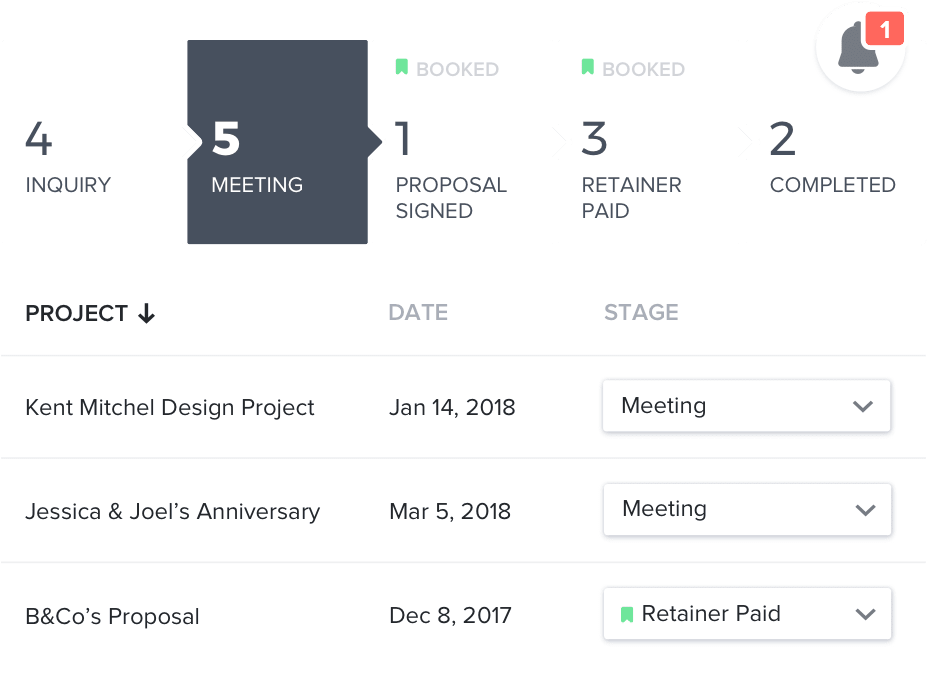Click the sort arrow next to PROJECT header
Image resolution: width=928 pixels, height=674 pixels.
tap(146, 313)
